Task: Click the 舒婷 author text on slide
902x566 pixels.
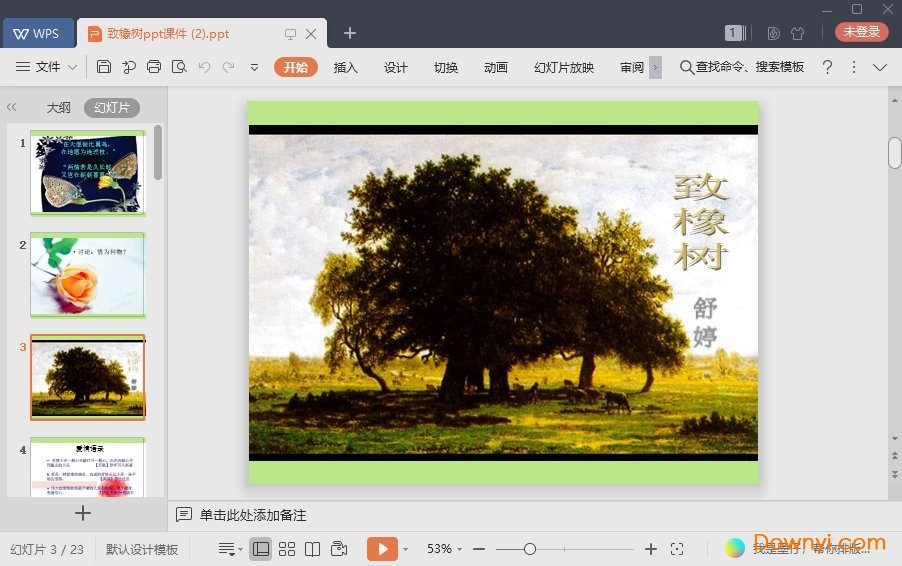Action: pyautogui.click(x=705, y=323)
